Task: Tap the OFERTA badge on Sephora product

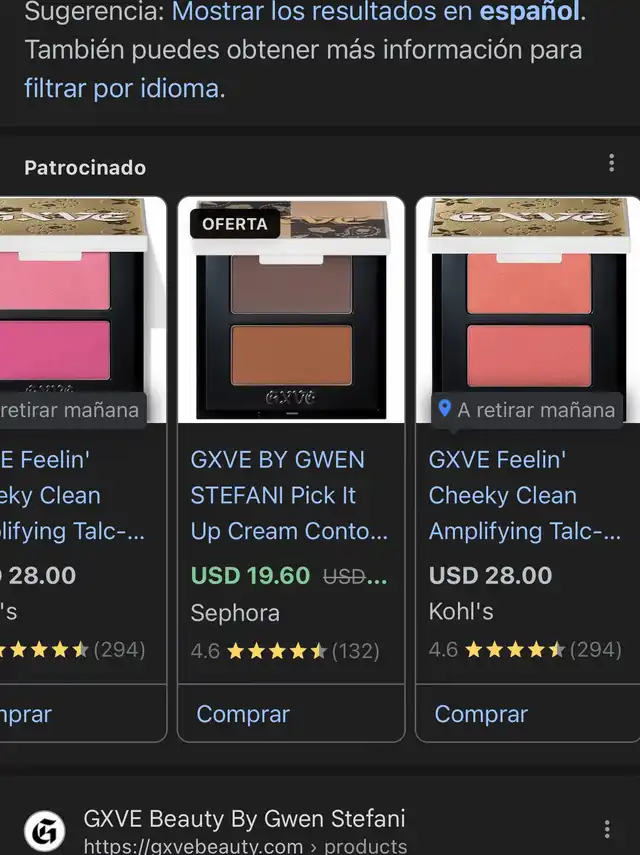Action: (235, 224)
